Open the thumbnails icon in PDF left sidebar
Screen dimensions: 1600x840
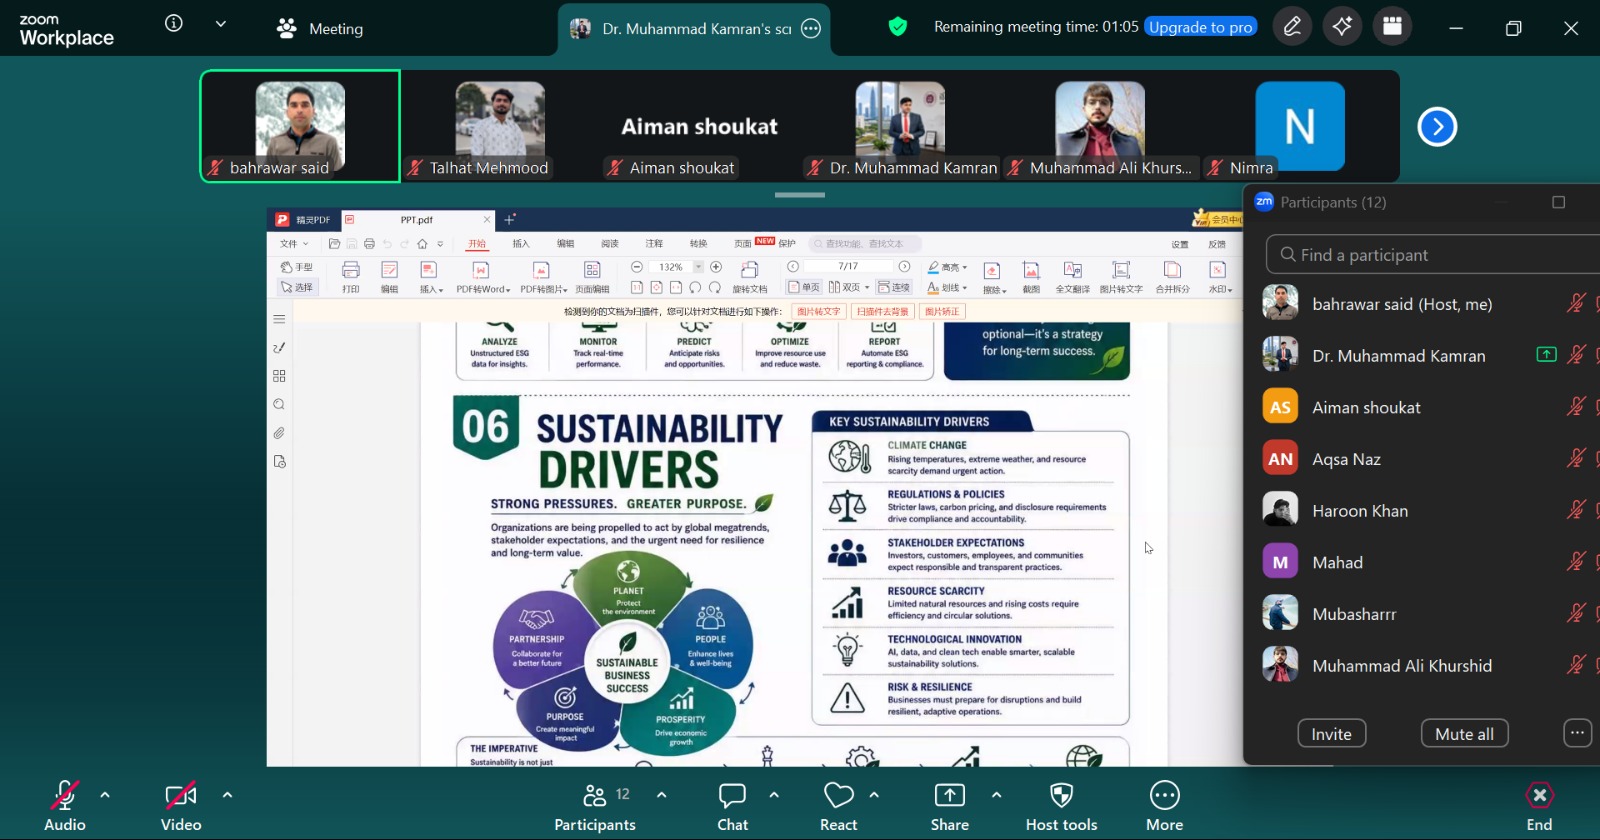tap(279, 376)
